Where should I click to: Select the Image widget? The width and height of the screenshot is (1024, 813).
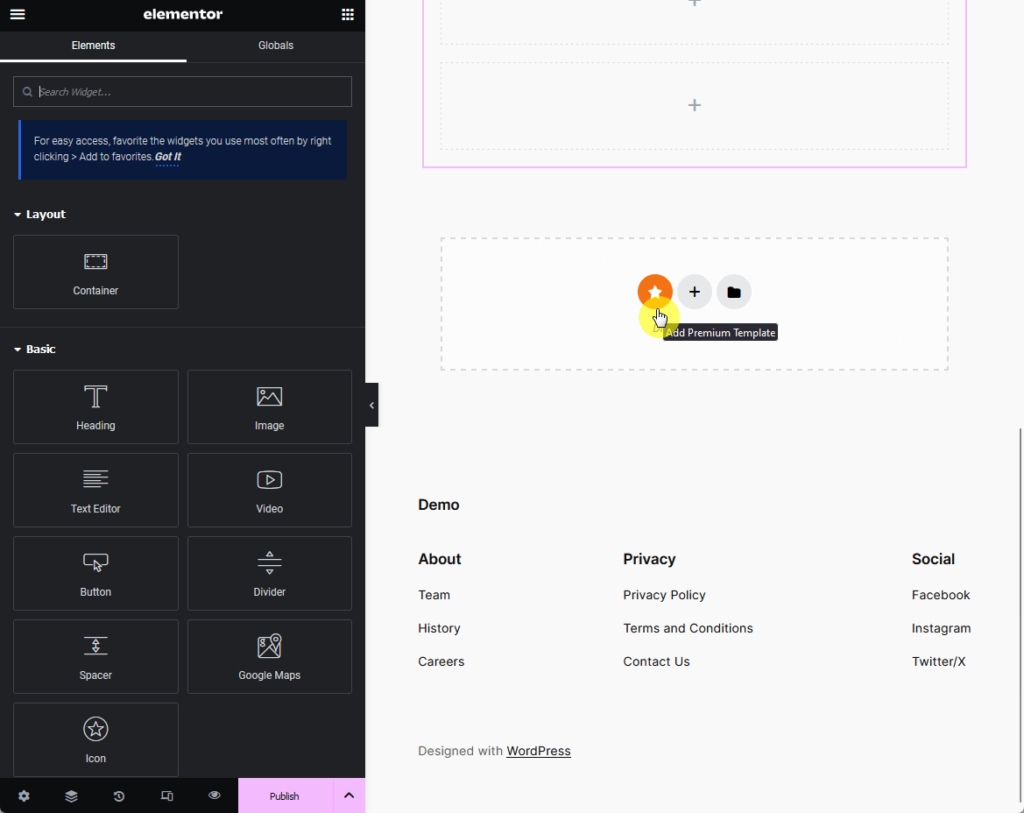pyautogui.click(x=269, y=406)
